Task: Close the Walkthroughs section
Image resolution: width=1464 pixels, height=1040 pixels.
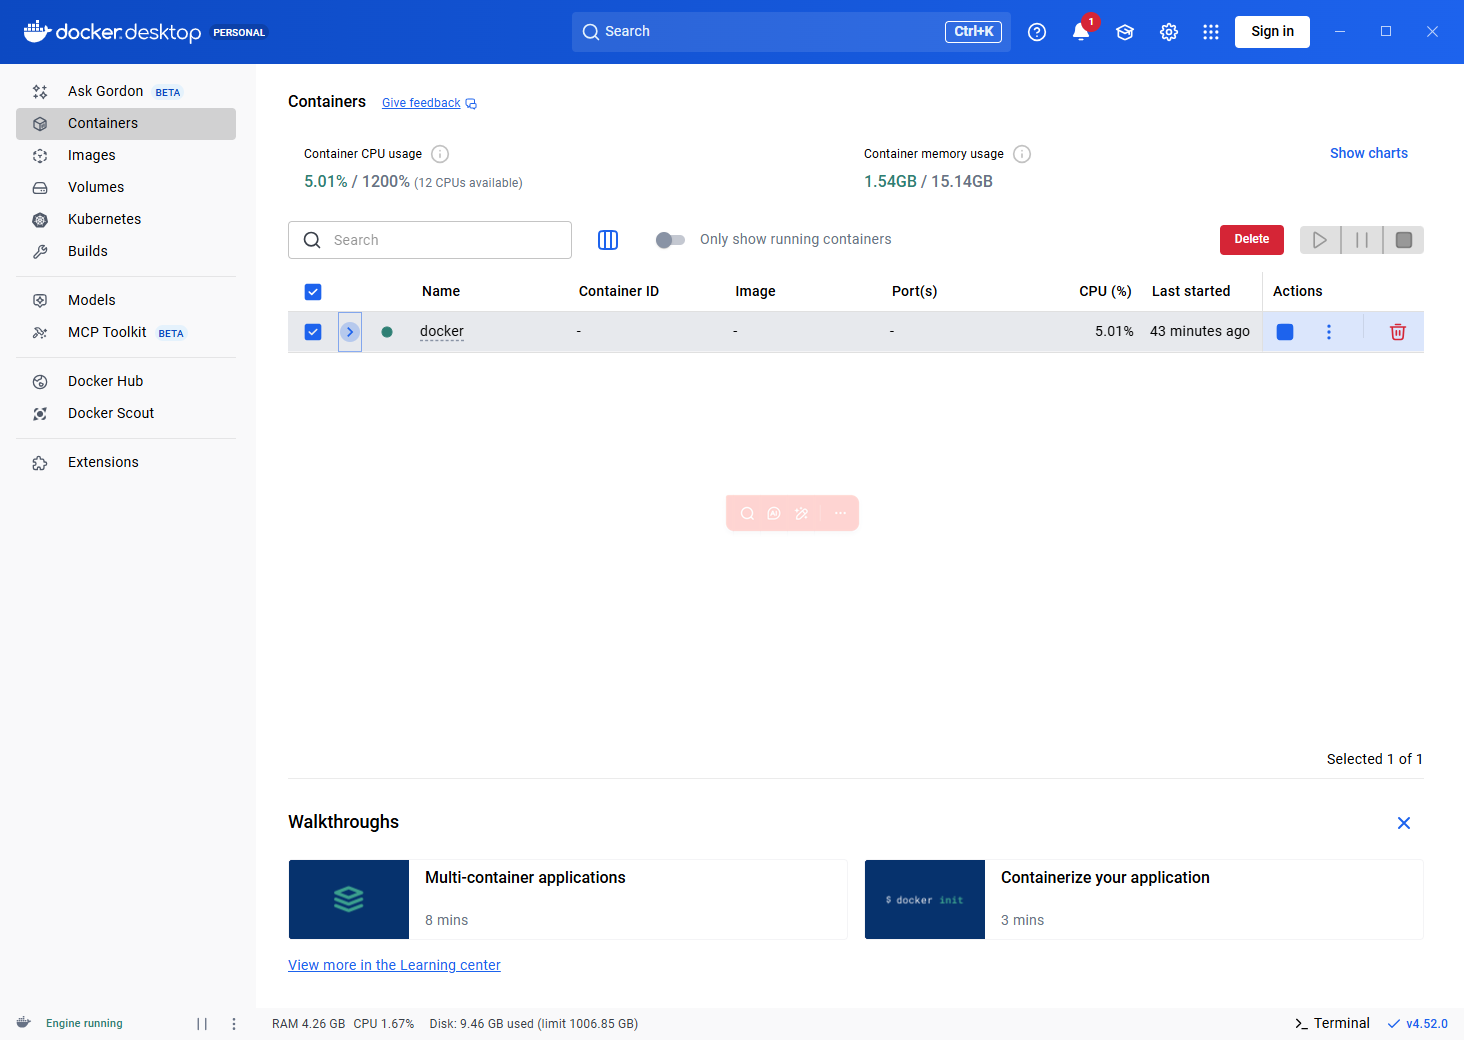Action: (x=1404, y=823)
